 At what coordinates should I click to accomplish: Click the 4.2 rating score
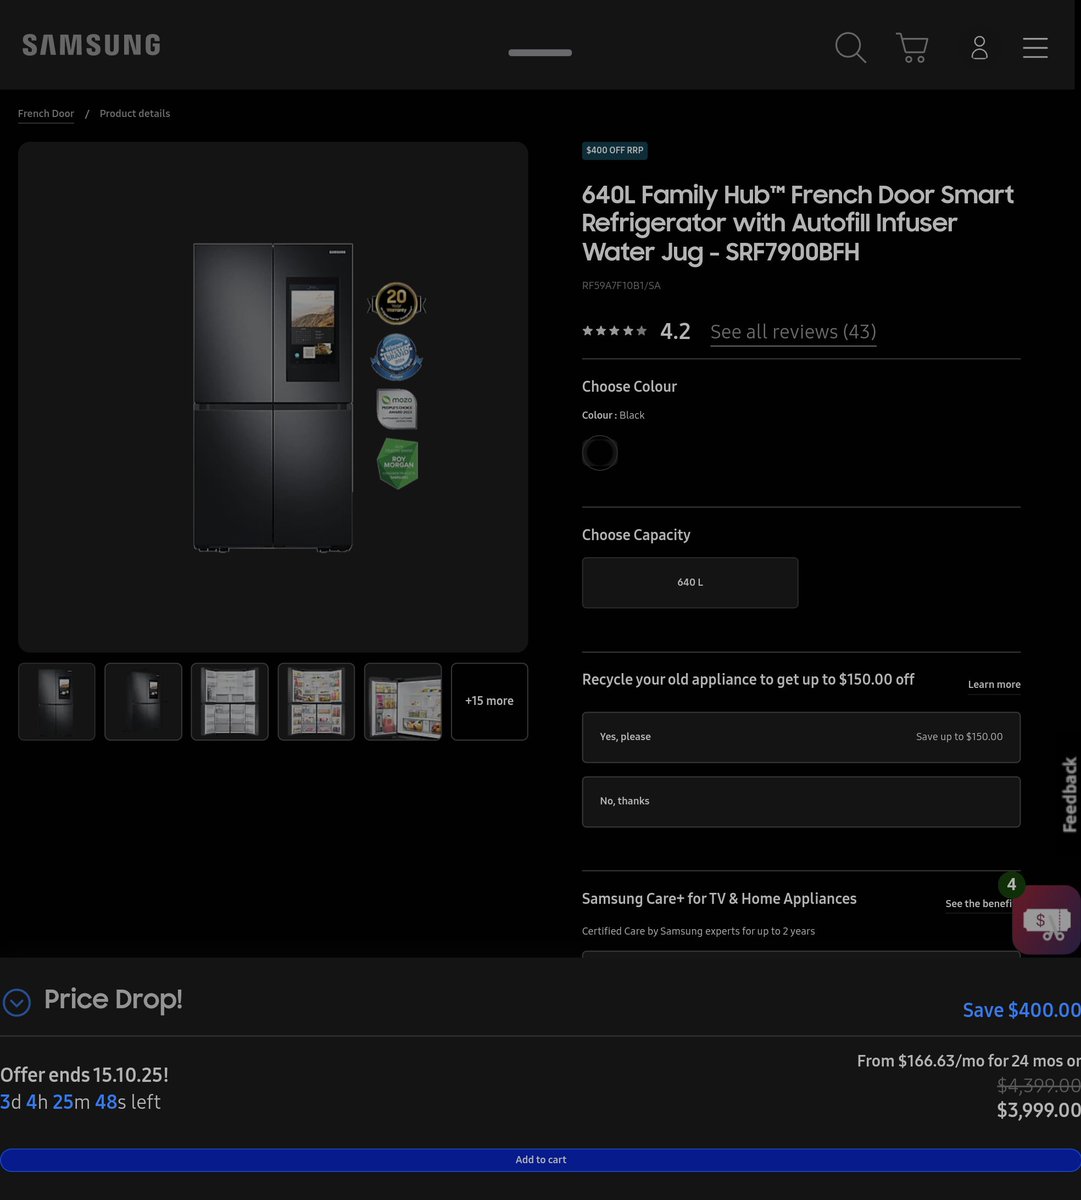pos(675,332)
